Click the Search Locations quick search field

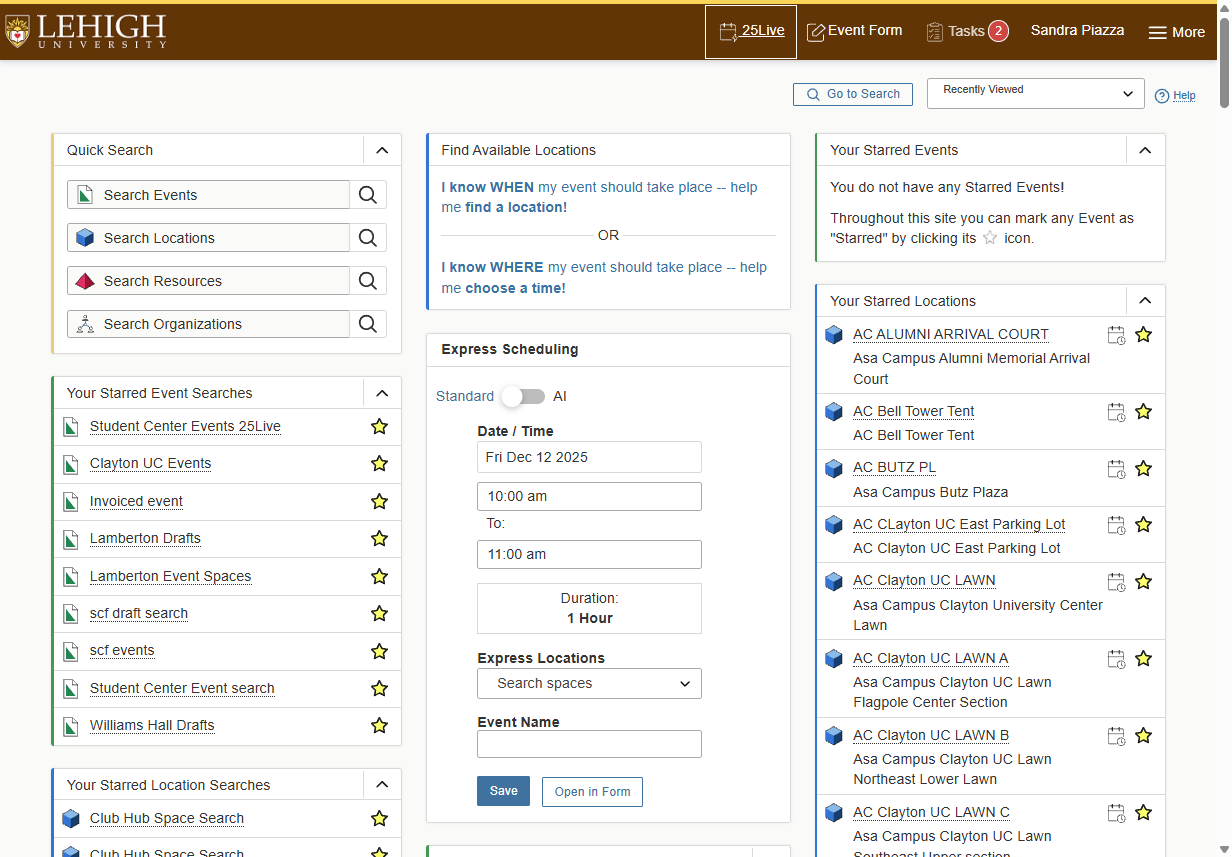[x=208, y=238]
